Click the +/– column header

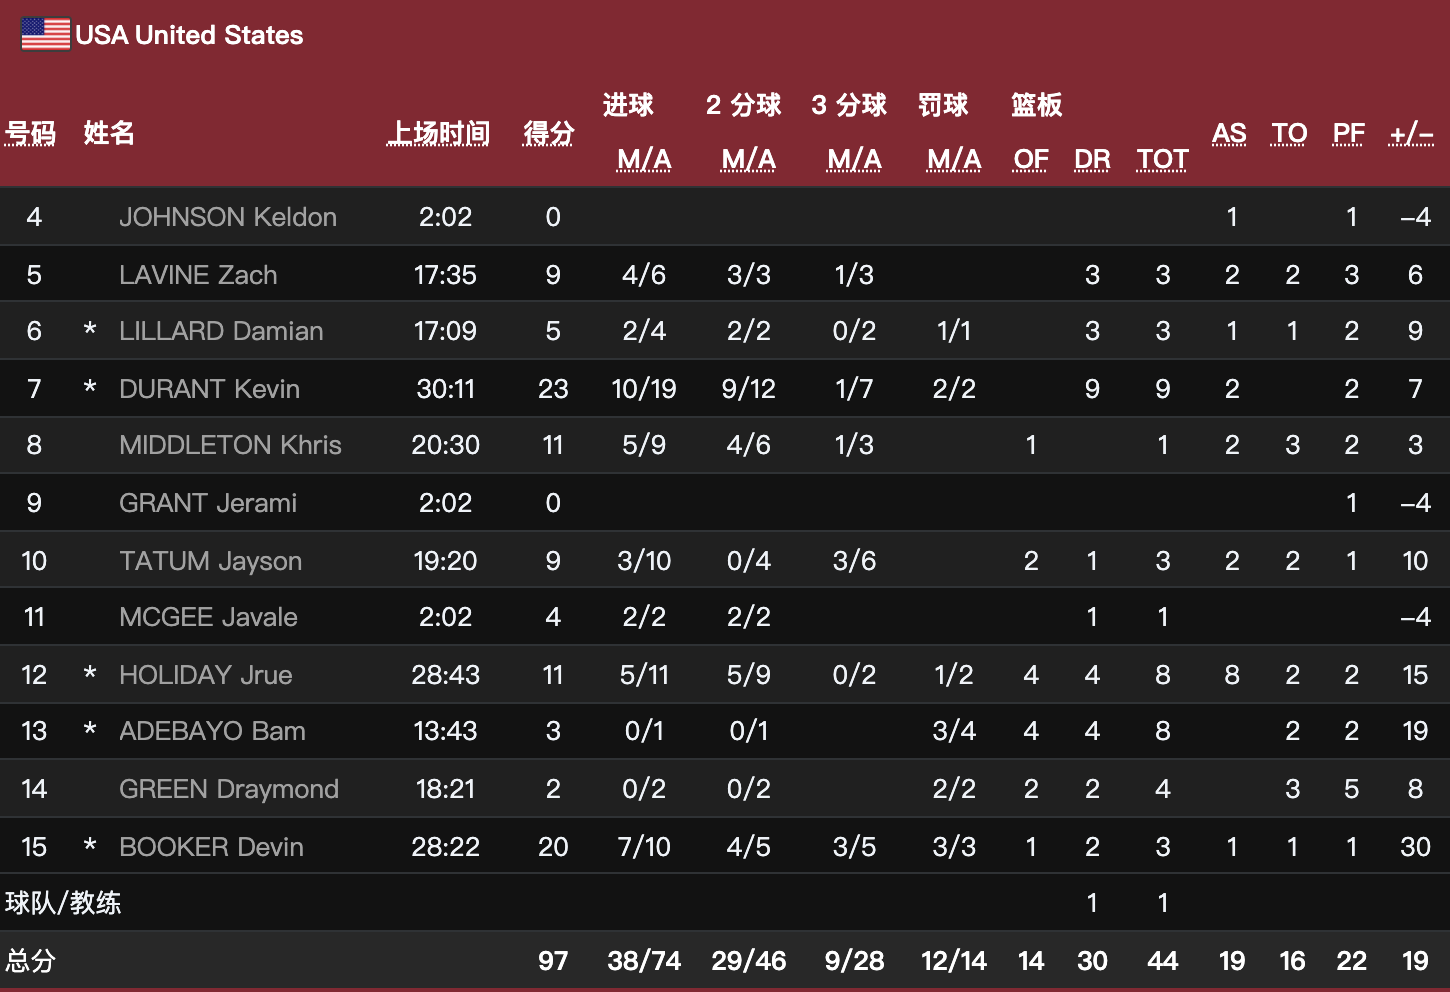coord(1411,133)
